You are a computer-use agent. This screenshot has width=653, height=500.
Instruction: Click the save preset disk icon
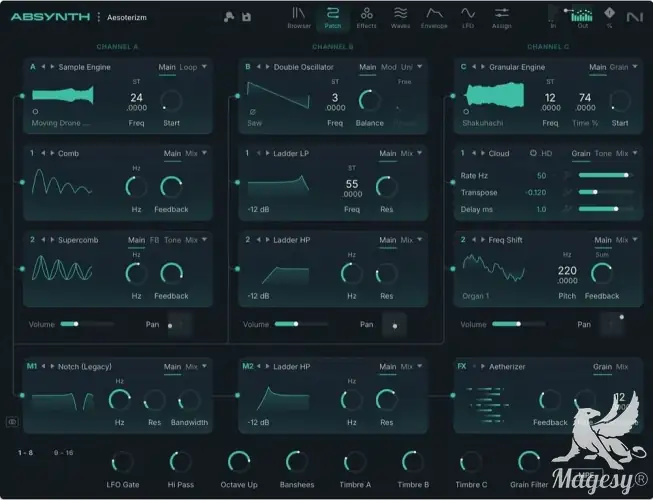(x=247, y=17)
